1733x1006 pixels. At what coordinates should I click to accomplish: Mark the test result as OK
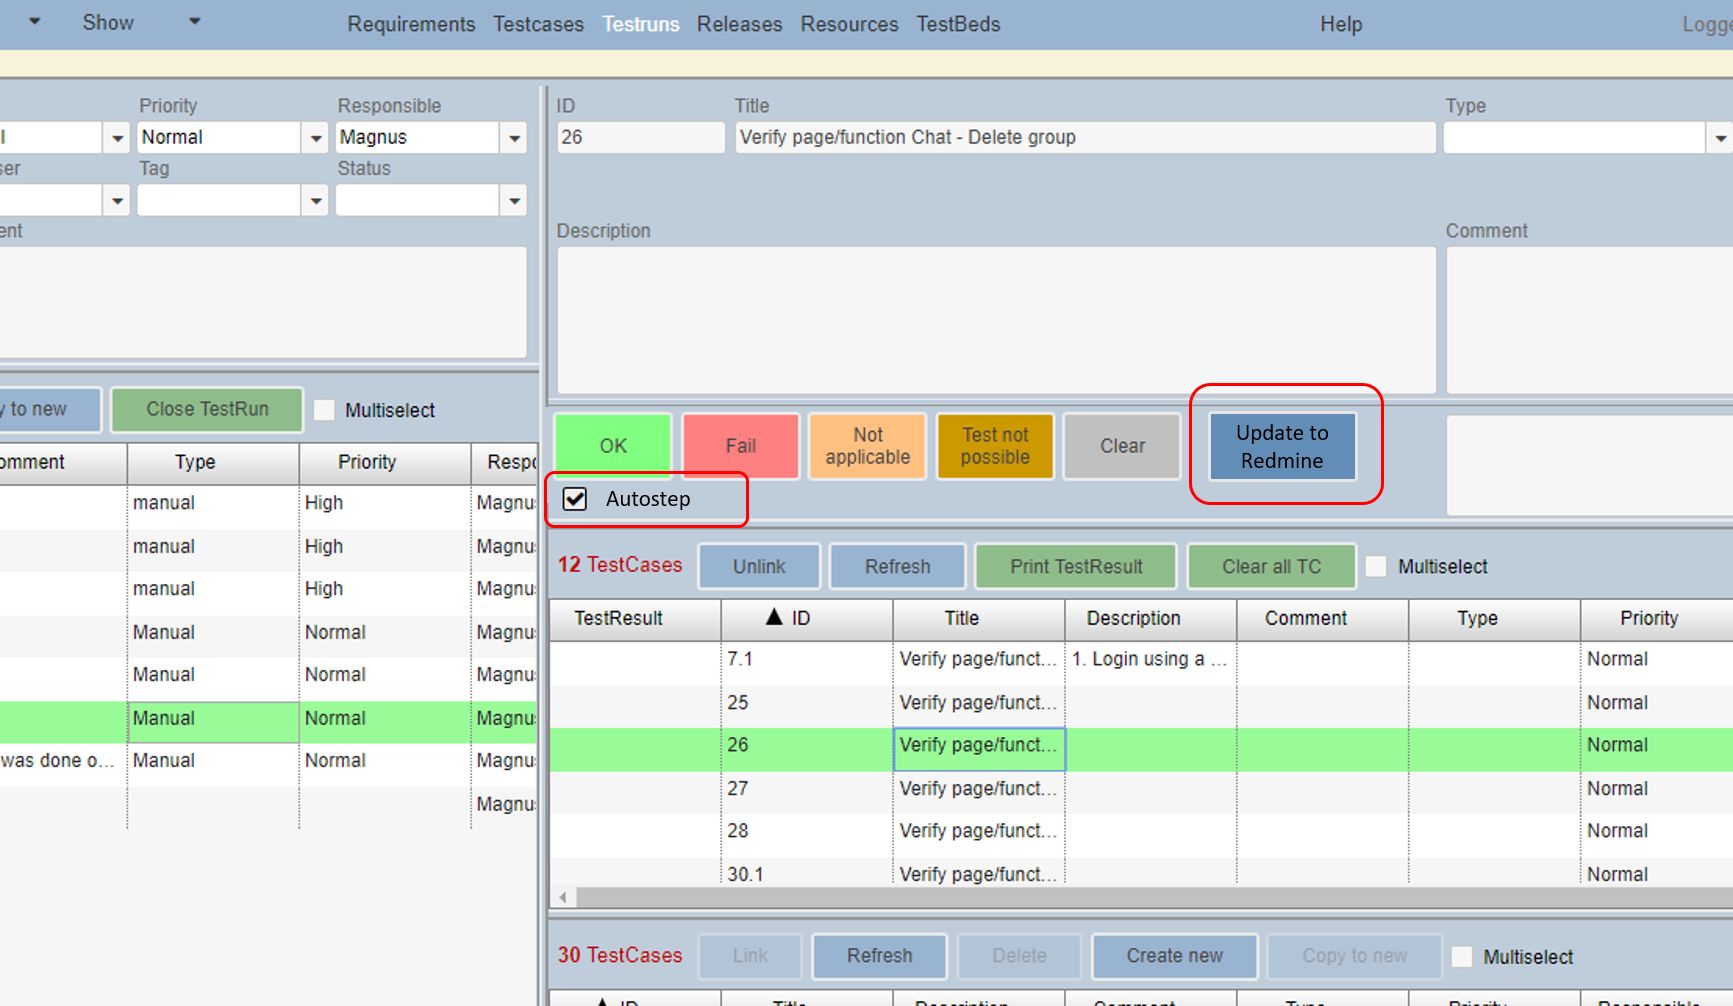pyautogui.click(x=611, y=446)
